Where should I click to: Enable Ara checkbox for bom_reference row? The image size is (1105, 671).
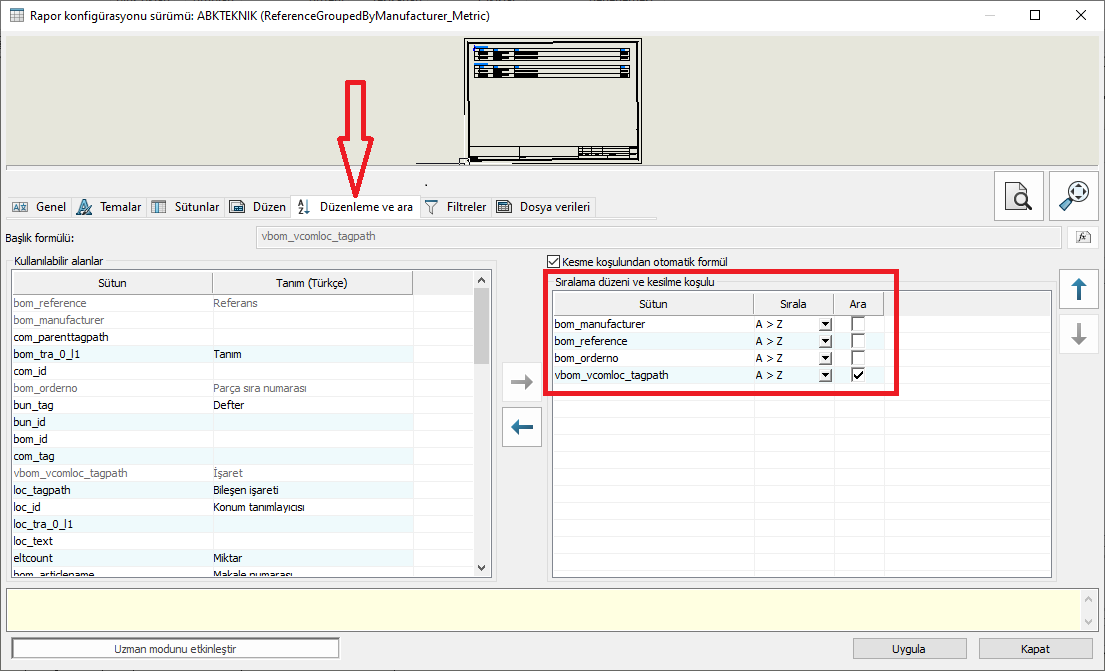(858, 341)
